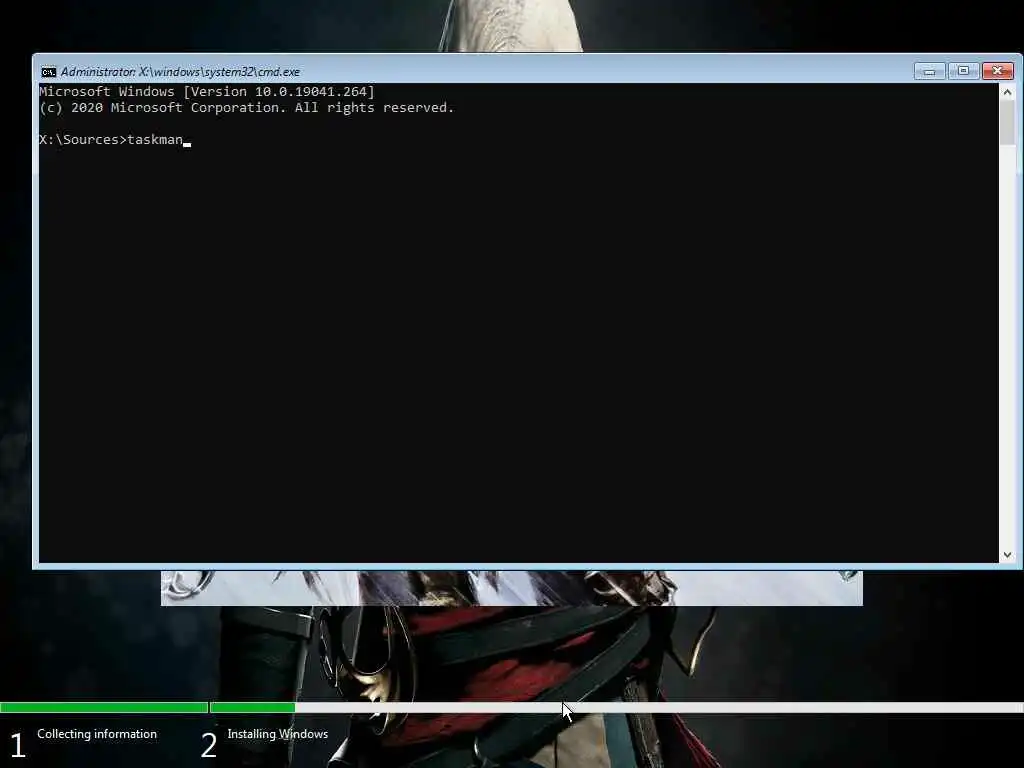Click the step number 2 indicator

point(208,745)
